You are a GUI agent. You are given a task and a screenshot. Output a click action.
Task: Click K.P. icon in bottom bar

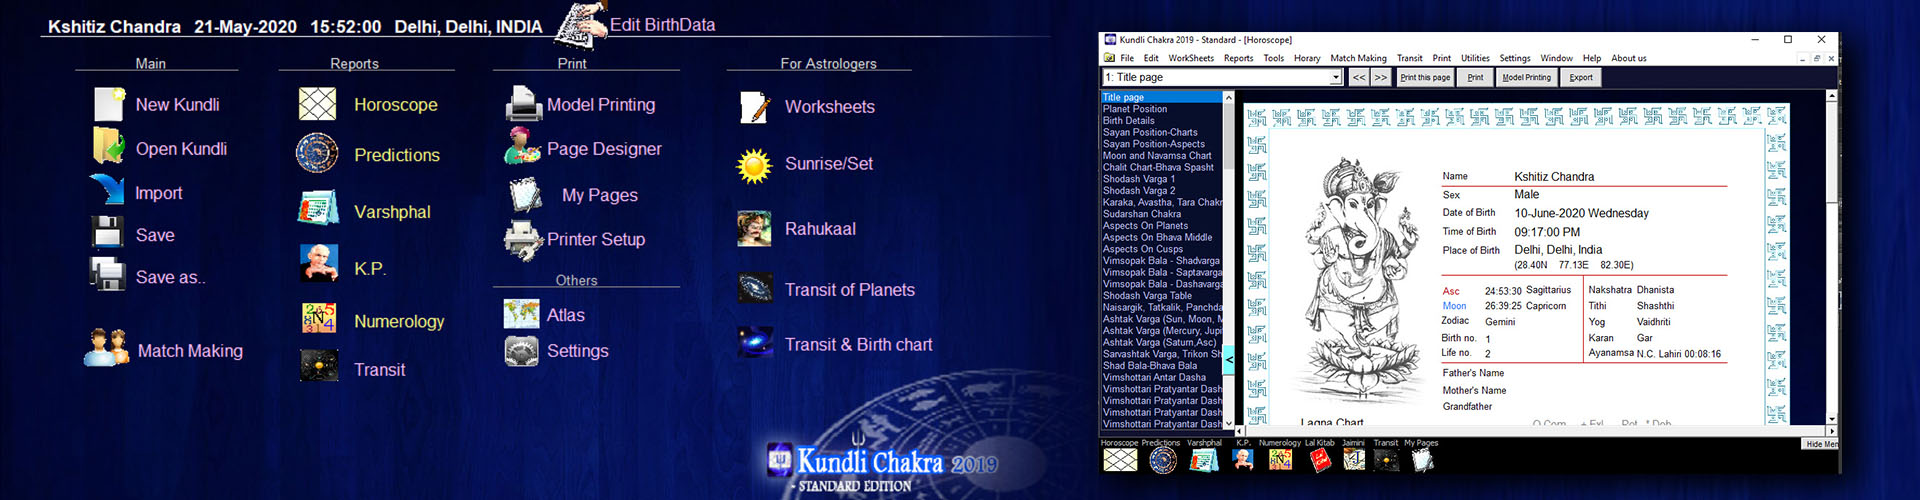(x=1243, y=459)
